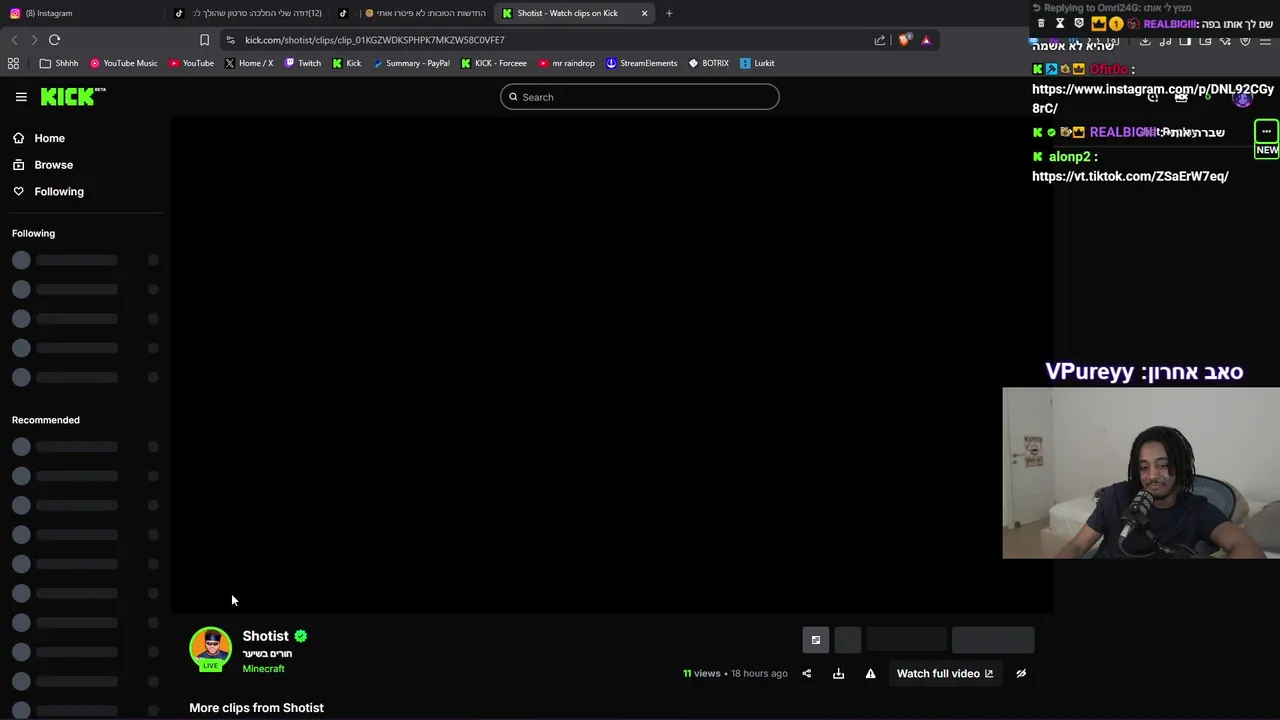This screenshot has width=1280, height=720.
Task: Click the Shotist channel name
Action: tap(265, 636)
